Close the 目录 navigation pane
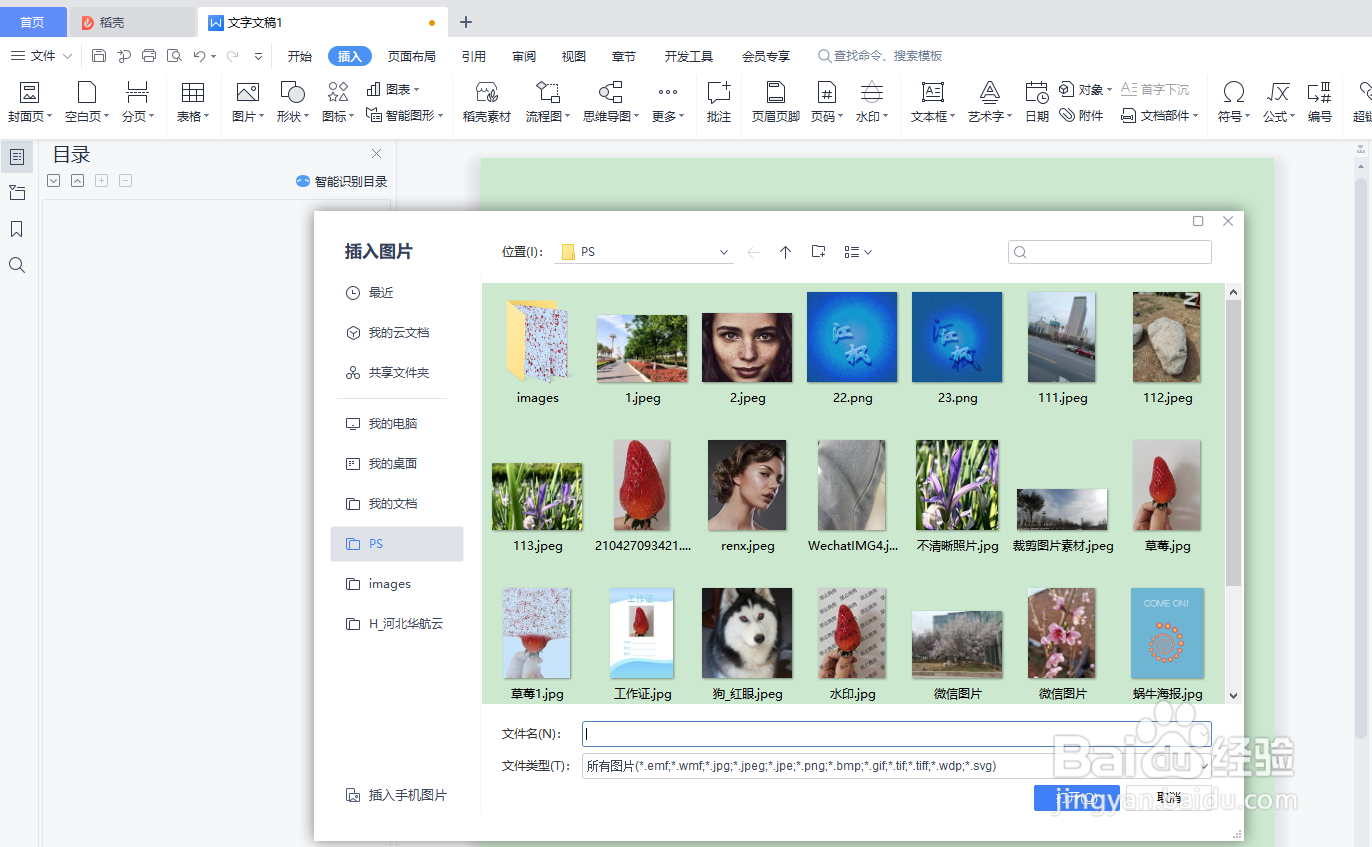Viewport: 1372px width, 847px height. tap(376, 154)
